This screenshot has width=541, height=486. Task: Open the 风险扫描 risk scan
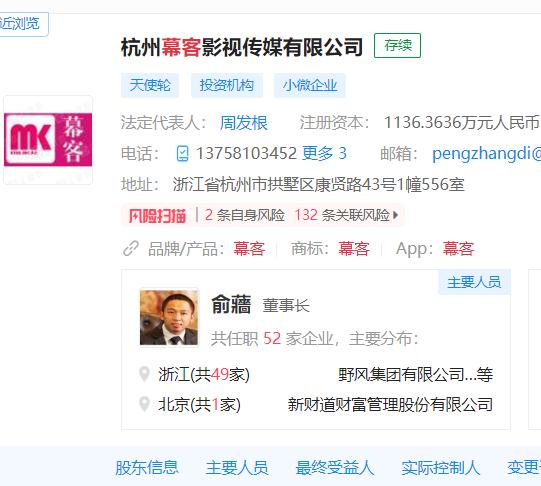(x=157, y=216)
